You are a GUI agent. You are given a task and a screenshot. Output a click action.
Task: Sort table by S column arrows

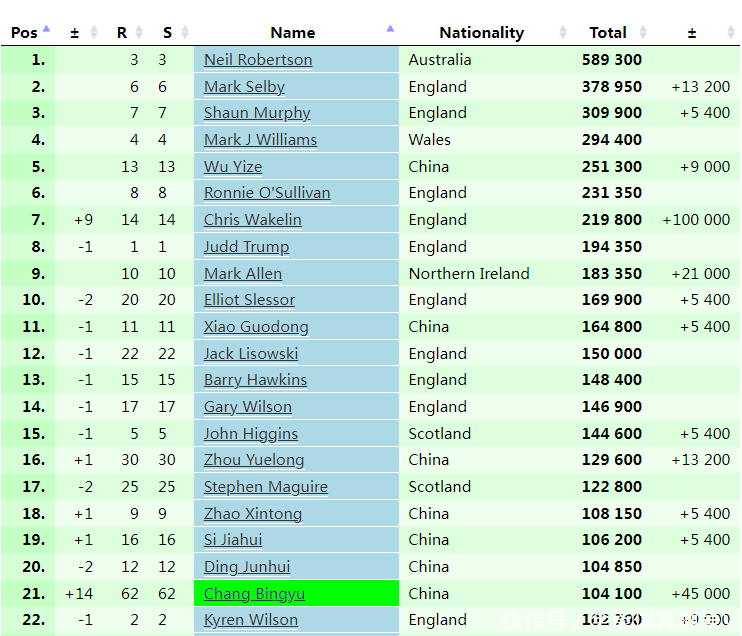tap(185, 32)
